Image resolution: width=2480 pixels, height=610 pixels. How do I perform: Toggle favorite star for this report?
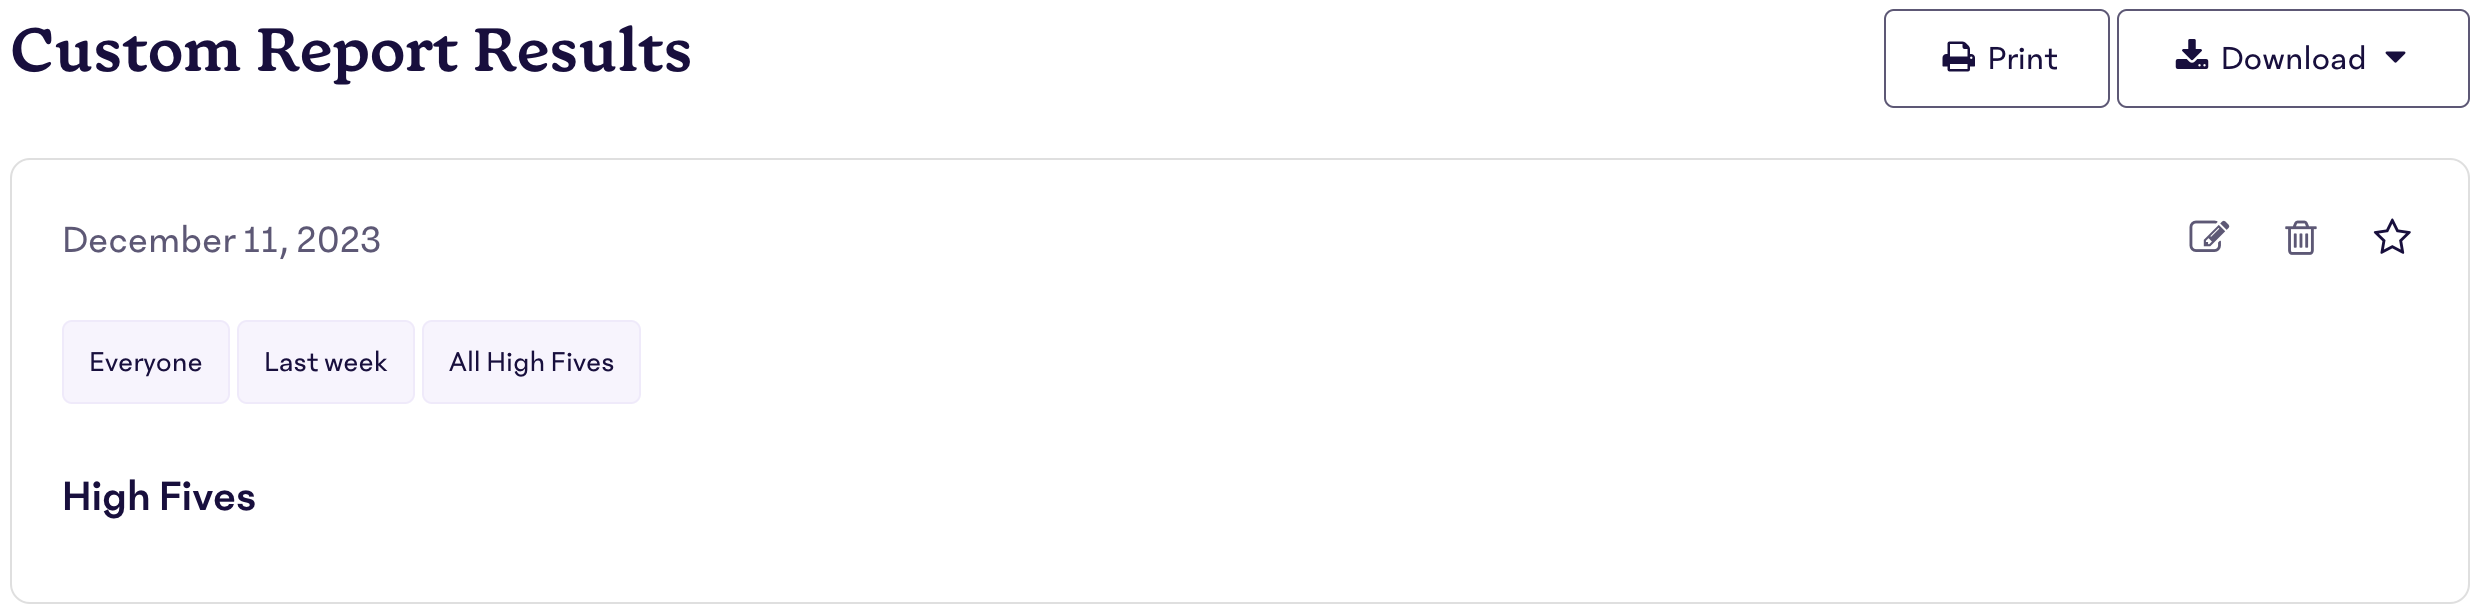click(x=2391, y=237)
